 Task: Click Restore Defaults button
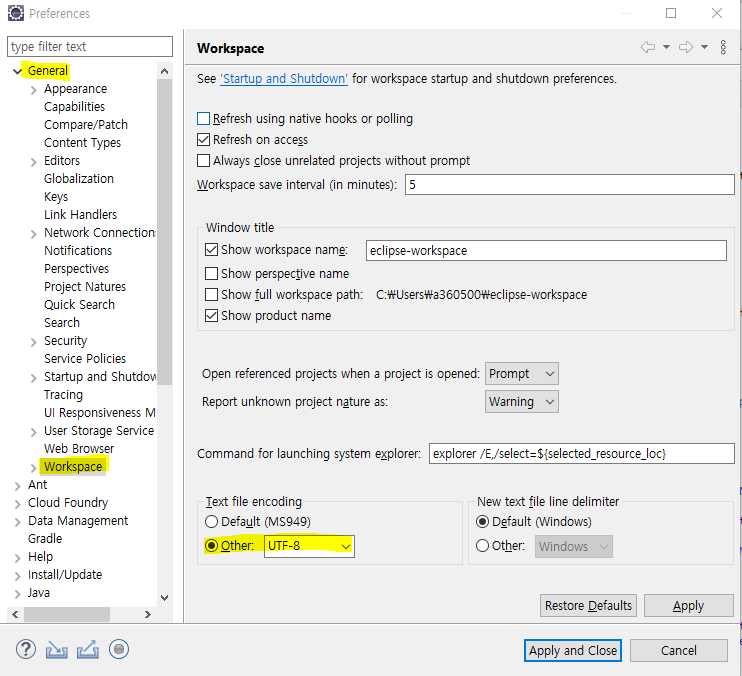pos(588,606)
